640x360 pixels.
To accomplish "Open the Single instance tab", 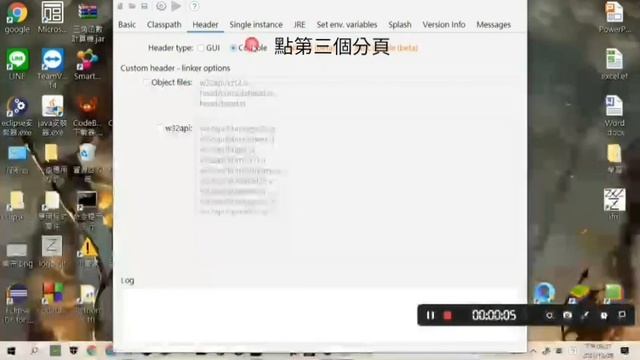I will 256,24.
